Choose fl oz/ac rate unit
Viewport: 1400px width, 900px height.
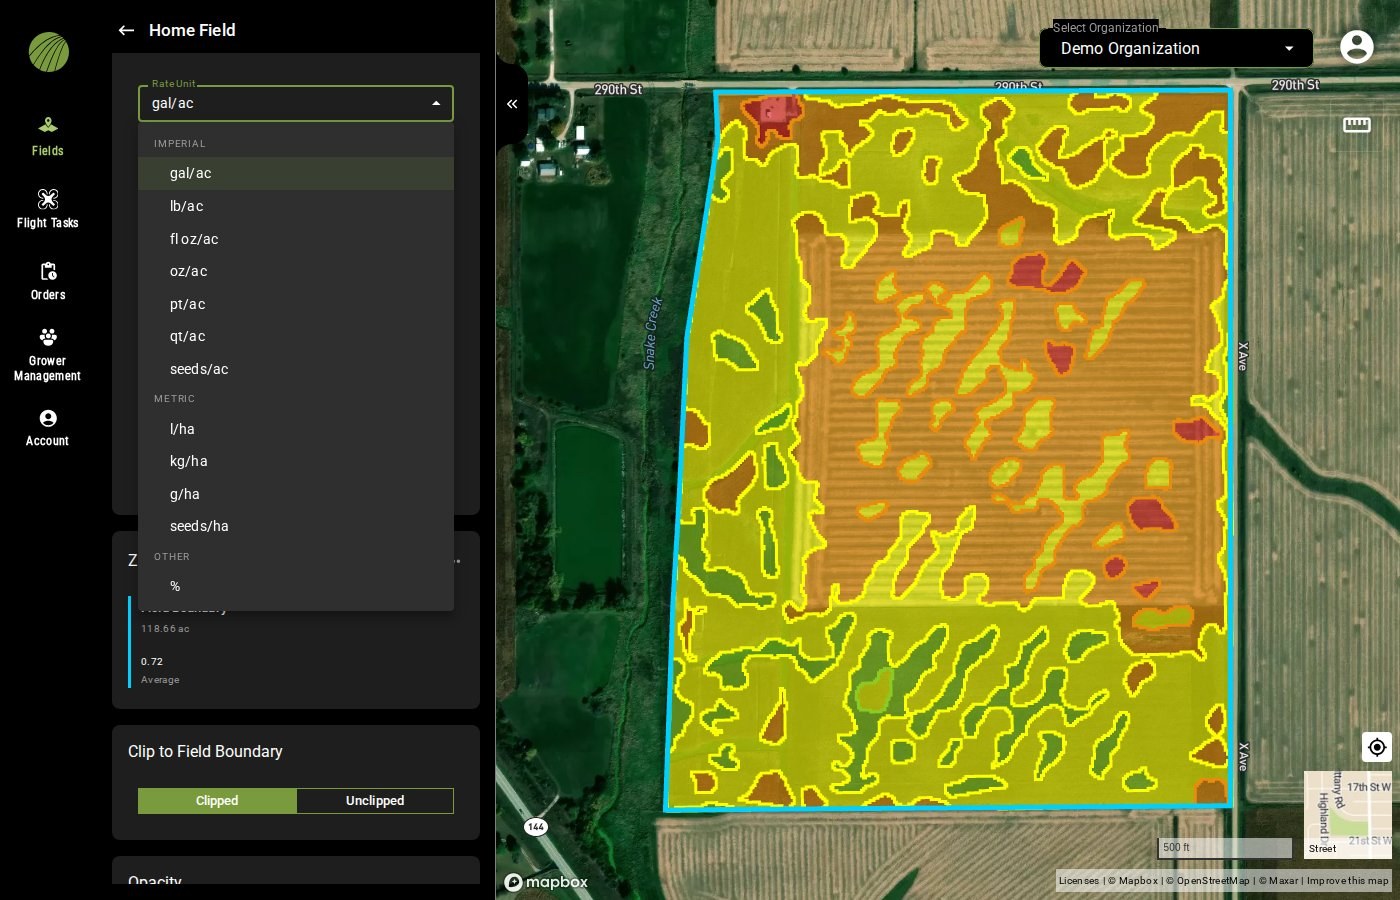point(296,239)
